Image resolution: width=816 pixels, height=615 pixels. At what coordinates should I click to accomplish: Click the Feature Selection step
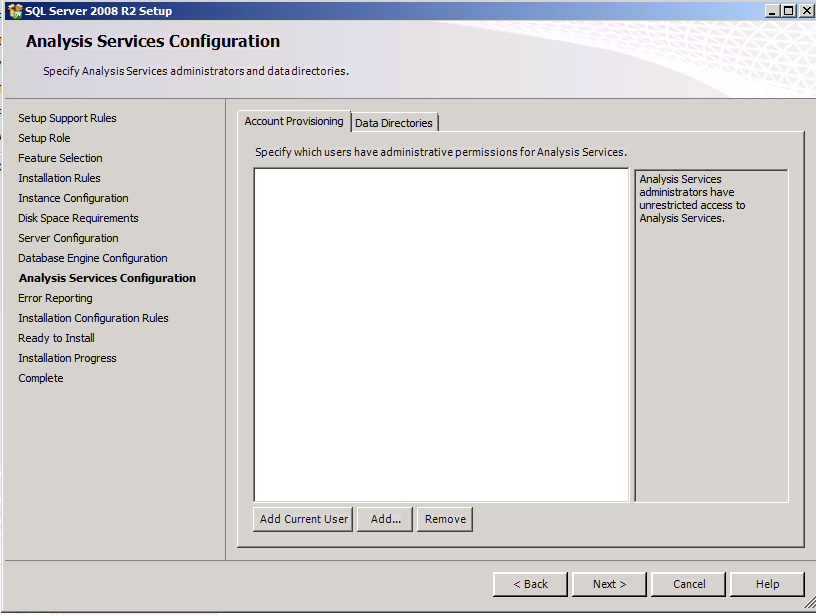coord(60,158)
